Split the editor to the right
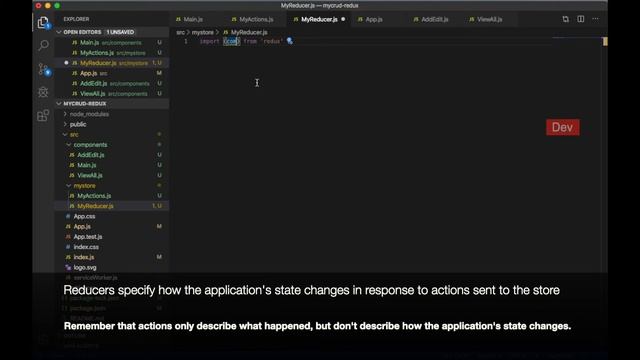 point(580,19)
